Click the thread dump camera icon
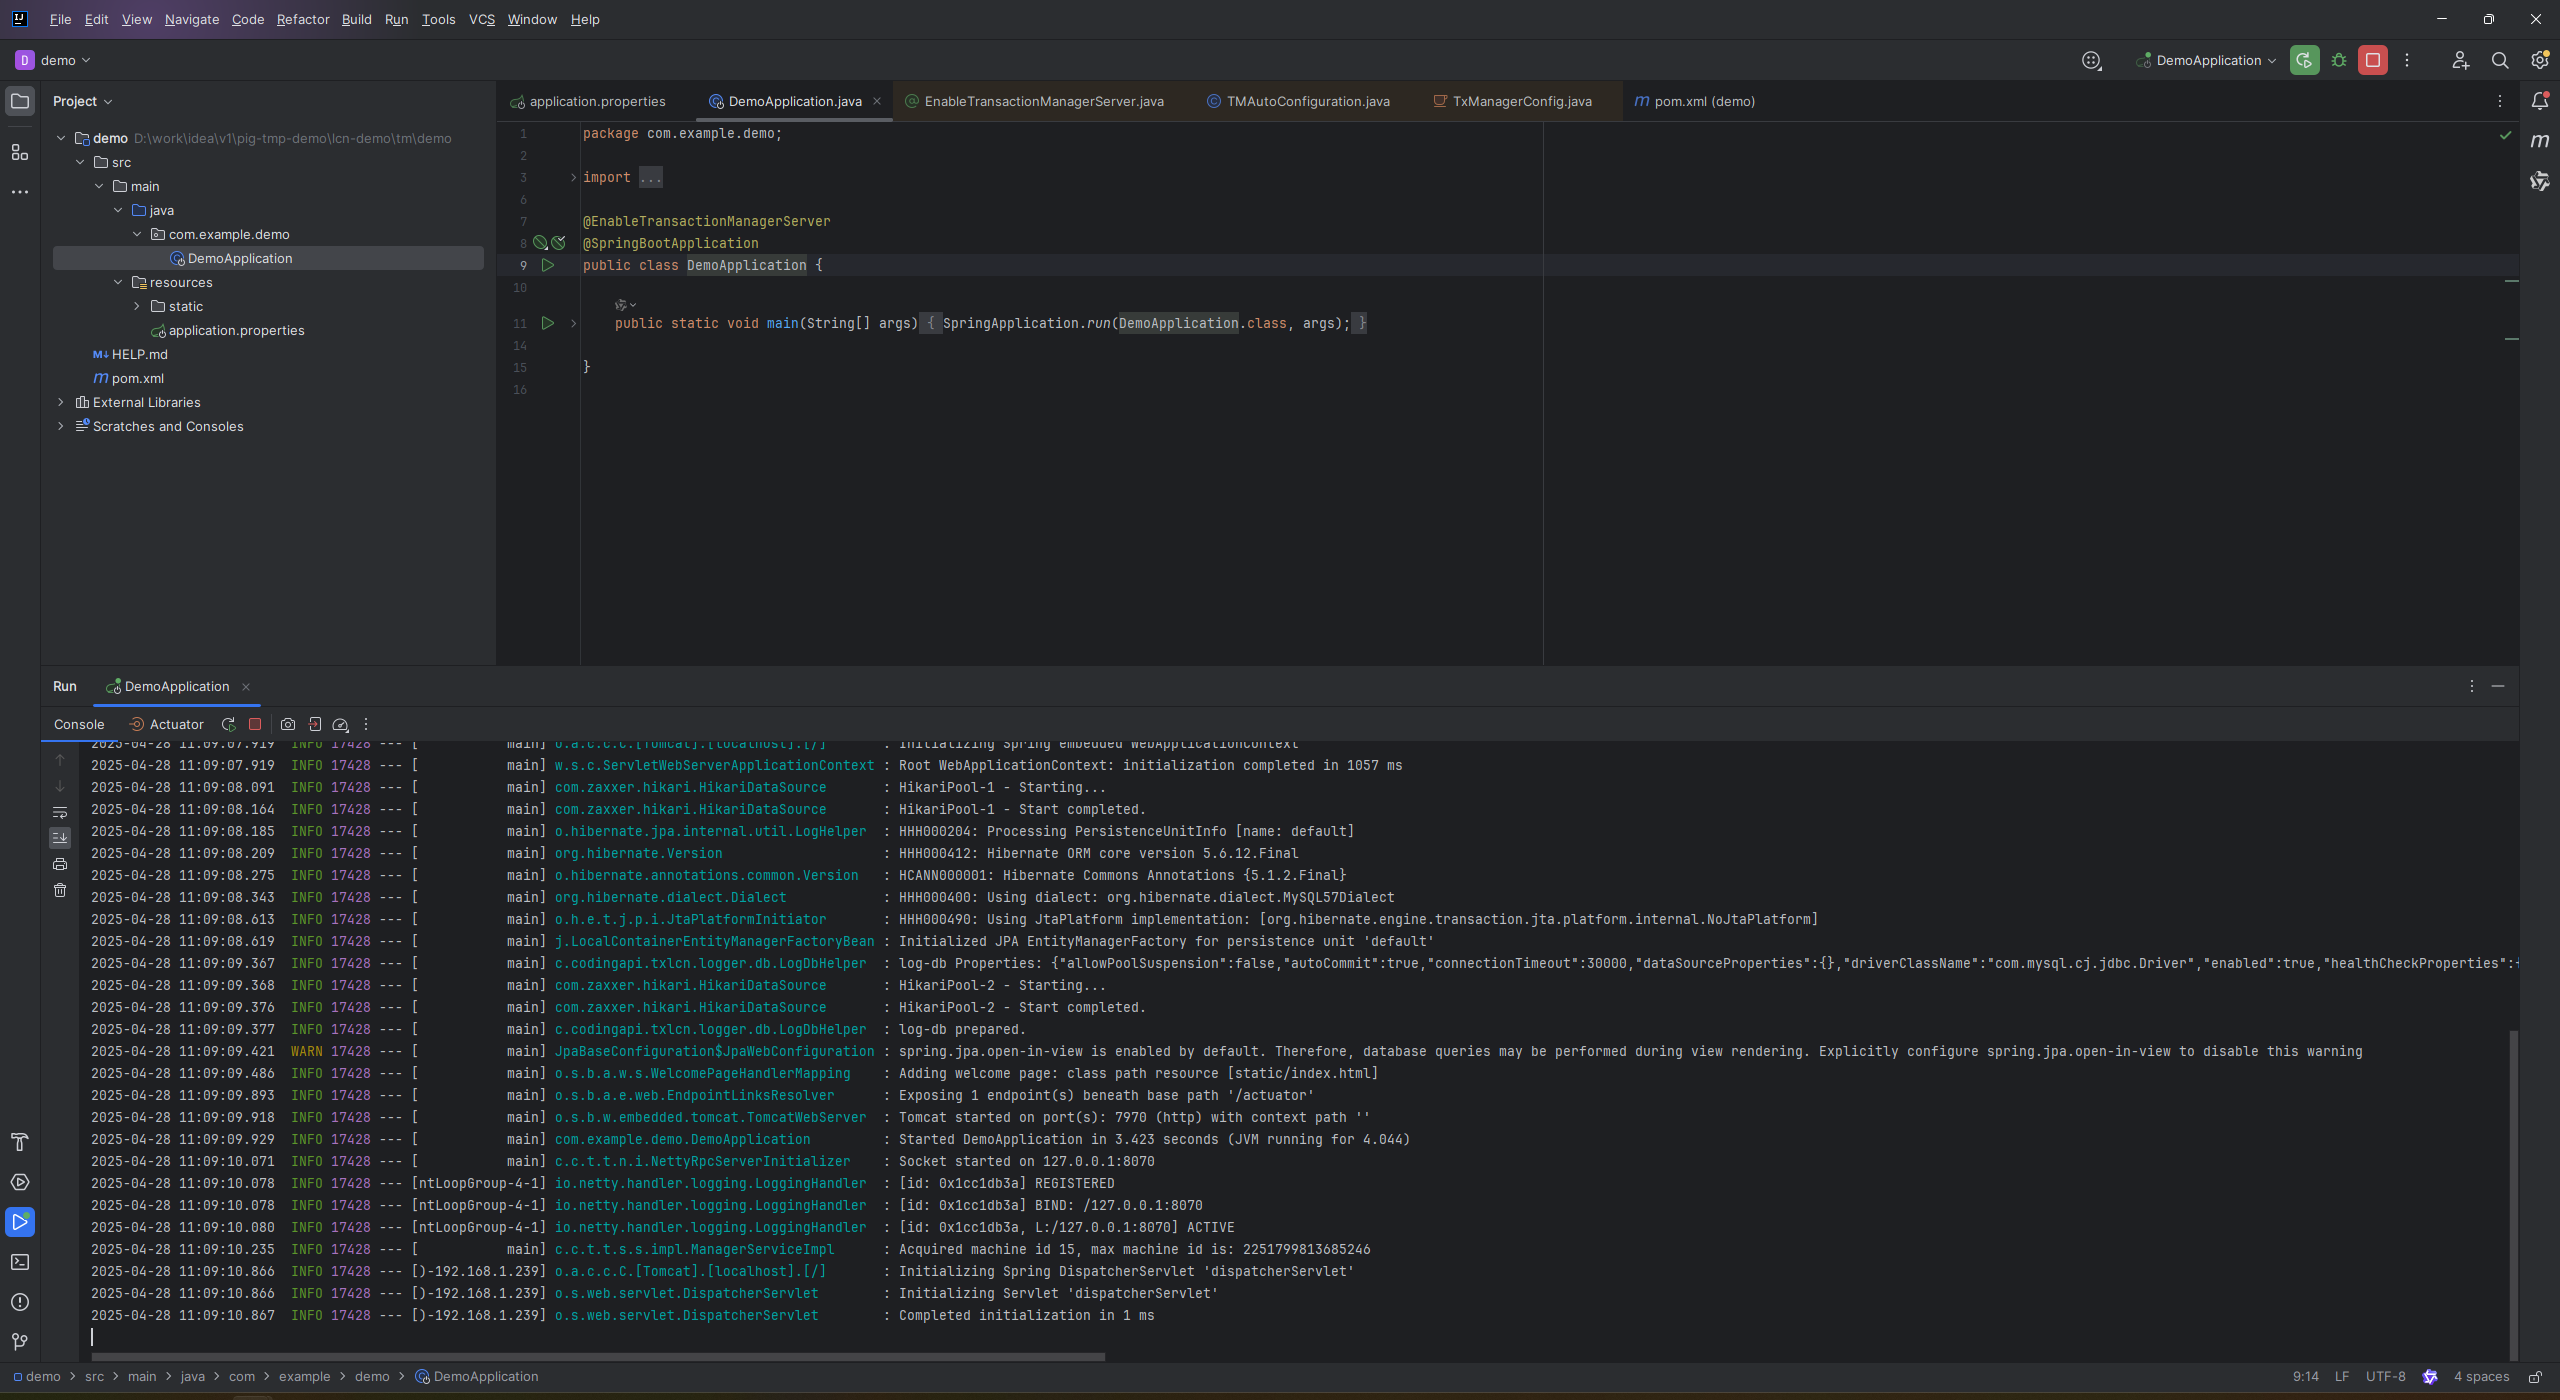 (288, 724)
